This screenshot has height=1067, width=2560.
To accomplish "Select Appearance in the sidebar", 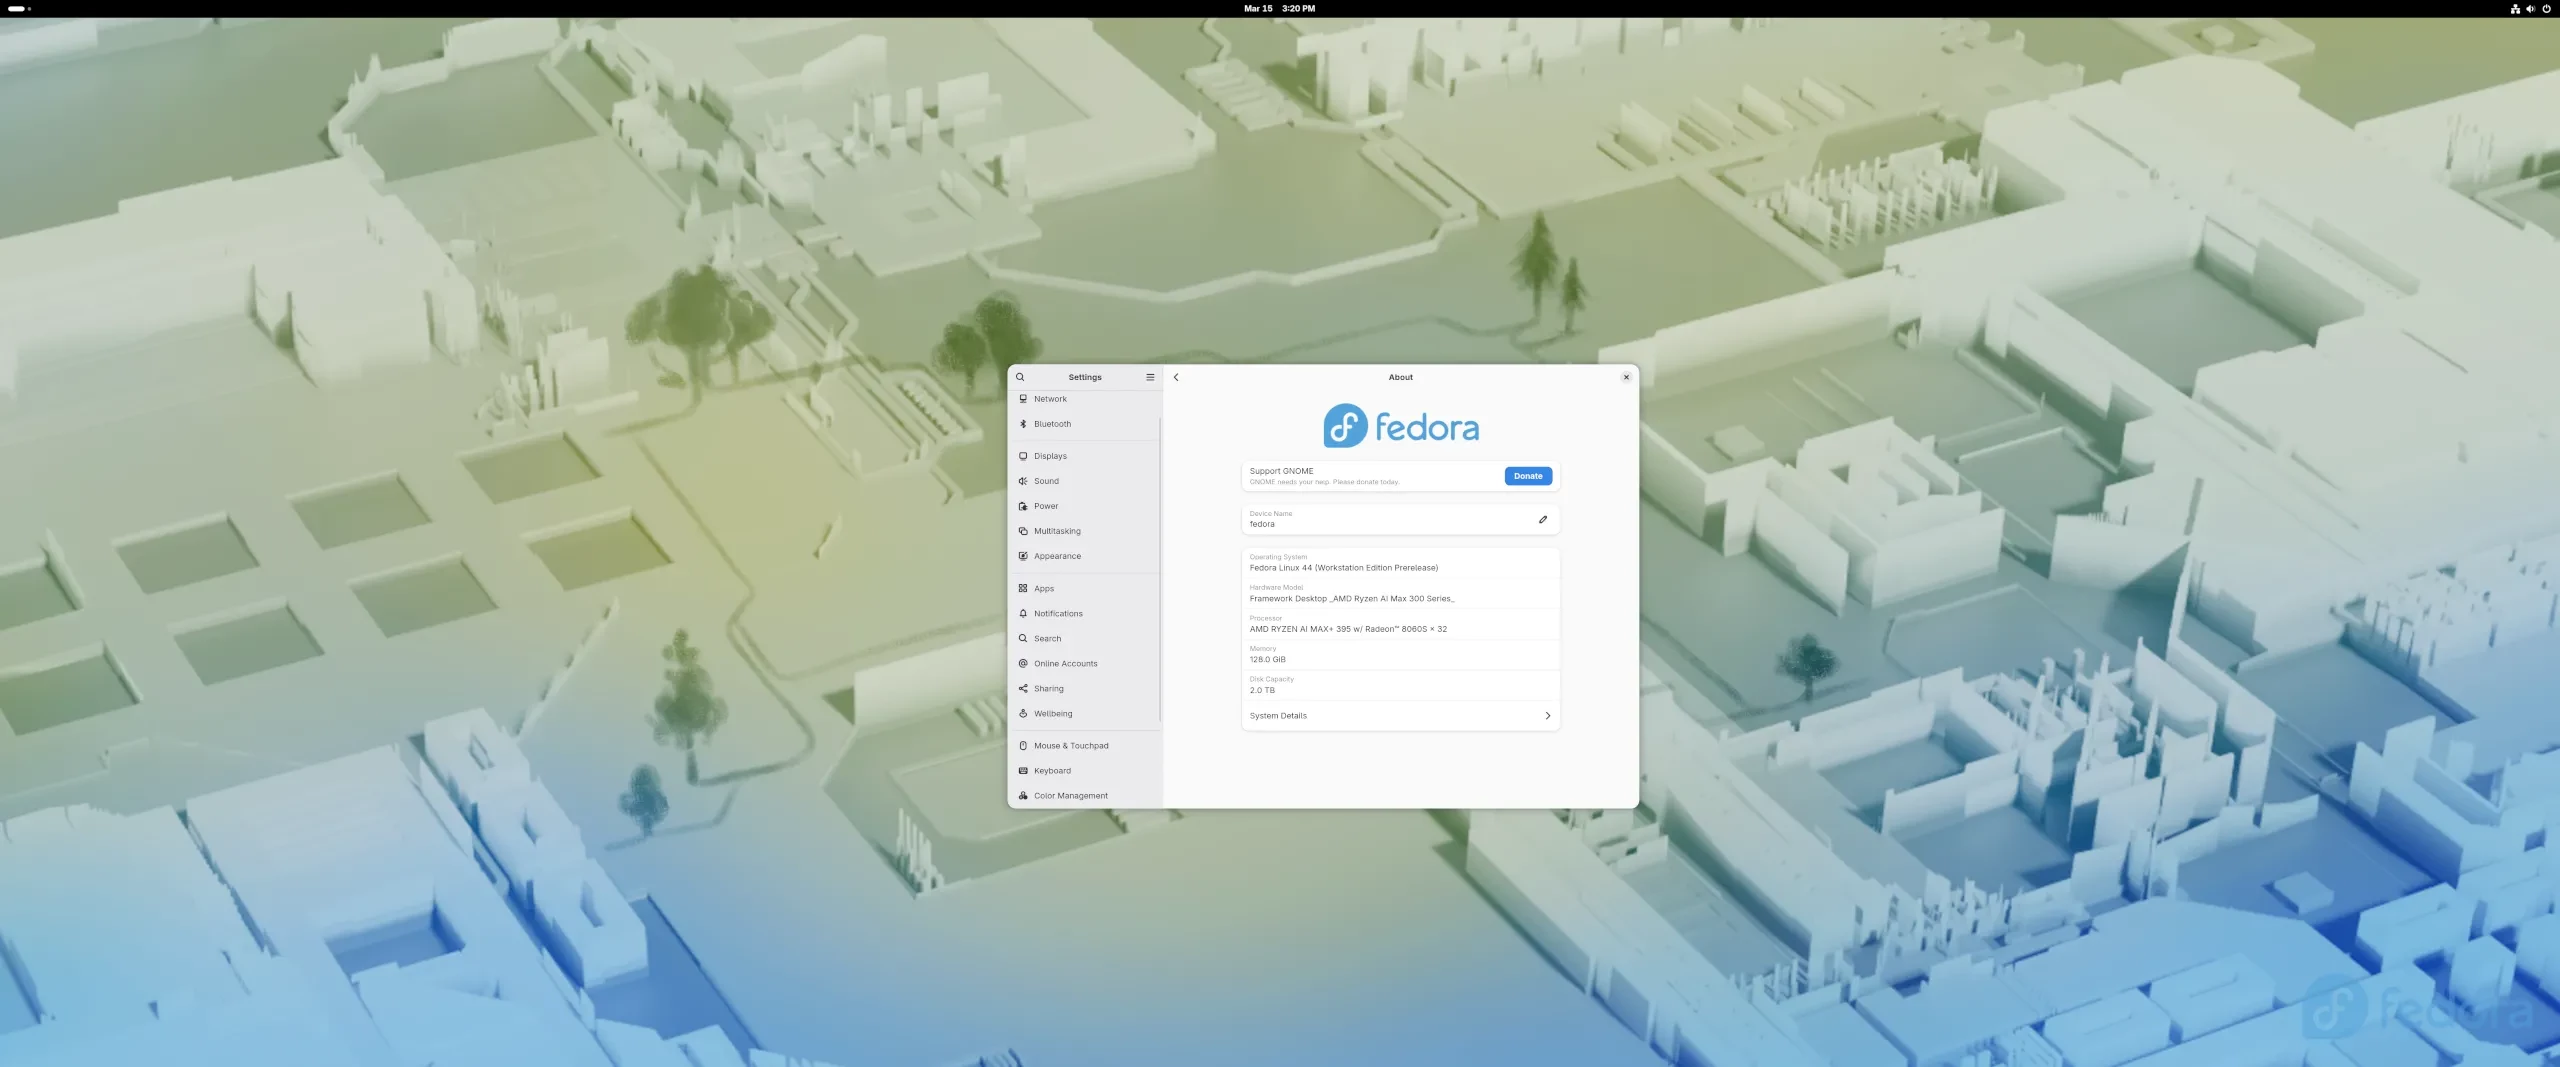I will 1057,556.
